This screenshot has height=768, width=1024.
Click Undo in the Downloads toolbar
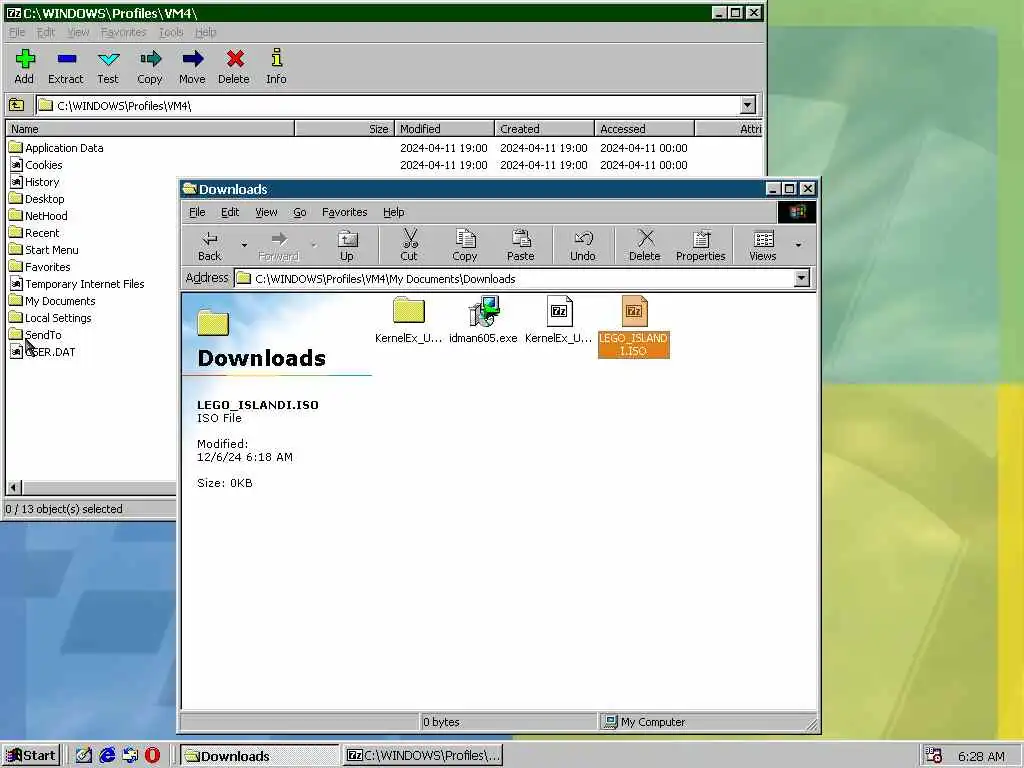click(583, 246)
